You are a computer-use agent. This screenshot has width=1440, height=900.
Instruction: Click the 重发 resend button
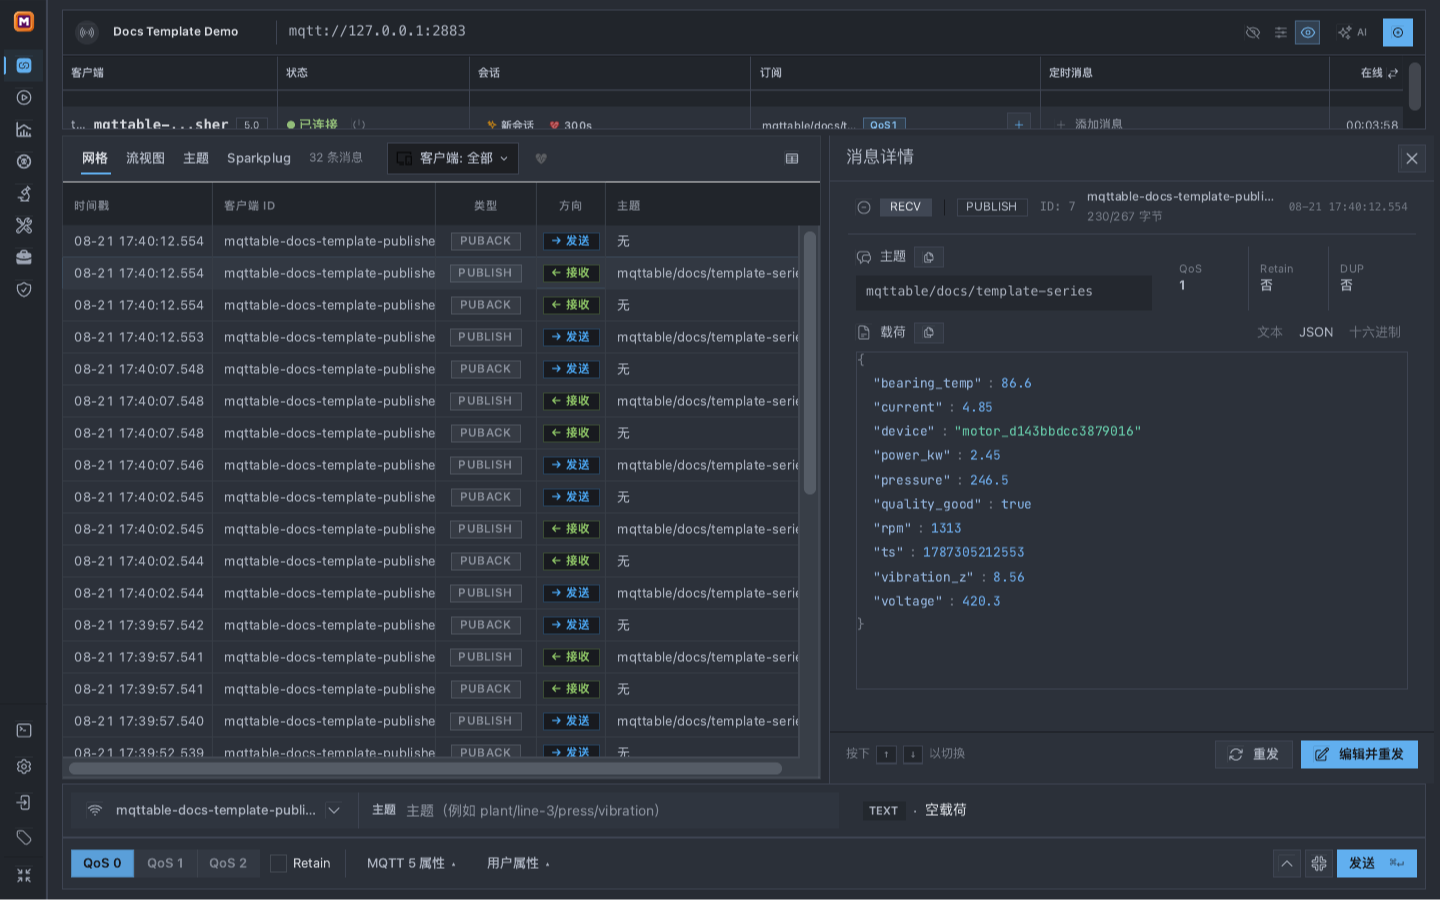point(1254,754)
